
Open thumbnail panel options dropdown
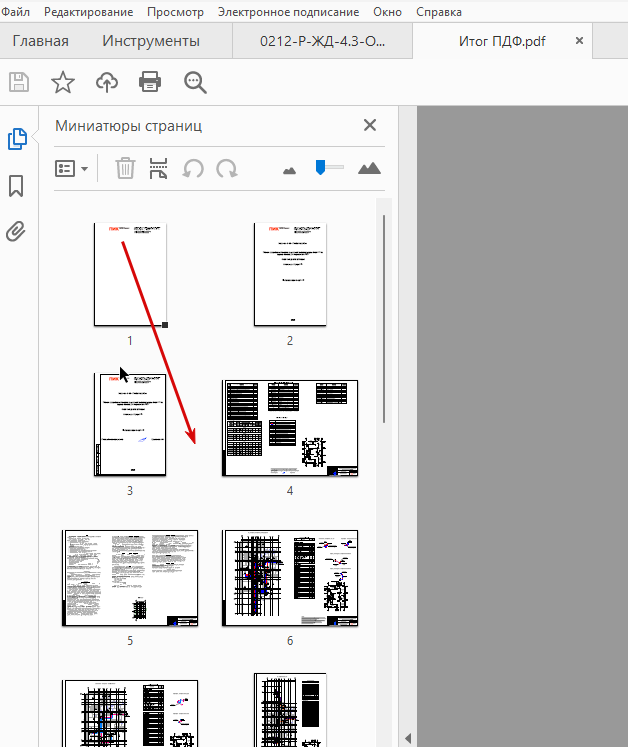tap(71, 169)
